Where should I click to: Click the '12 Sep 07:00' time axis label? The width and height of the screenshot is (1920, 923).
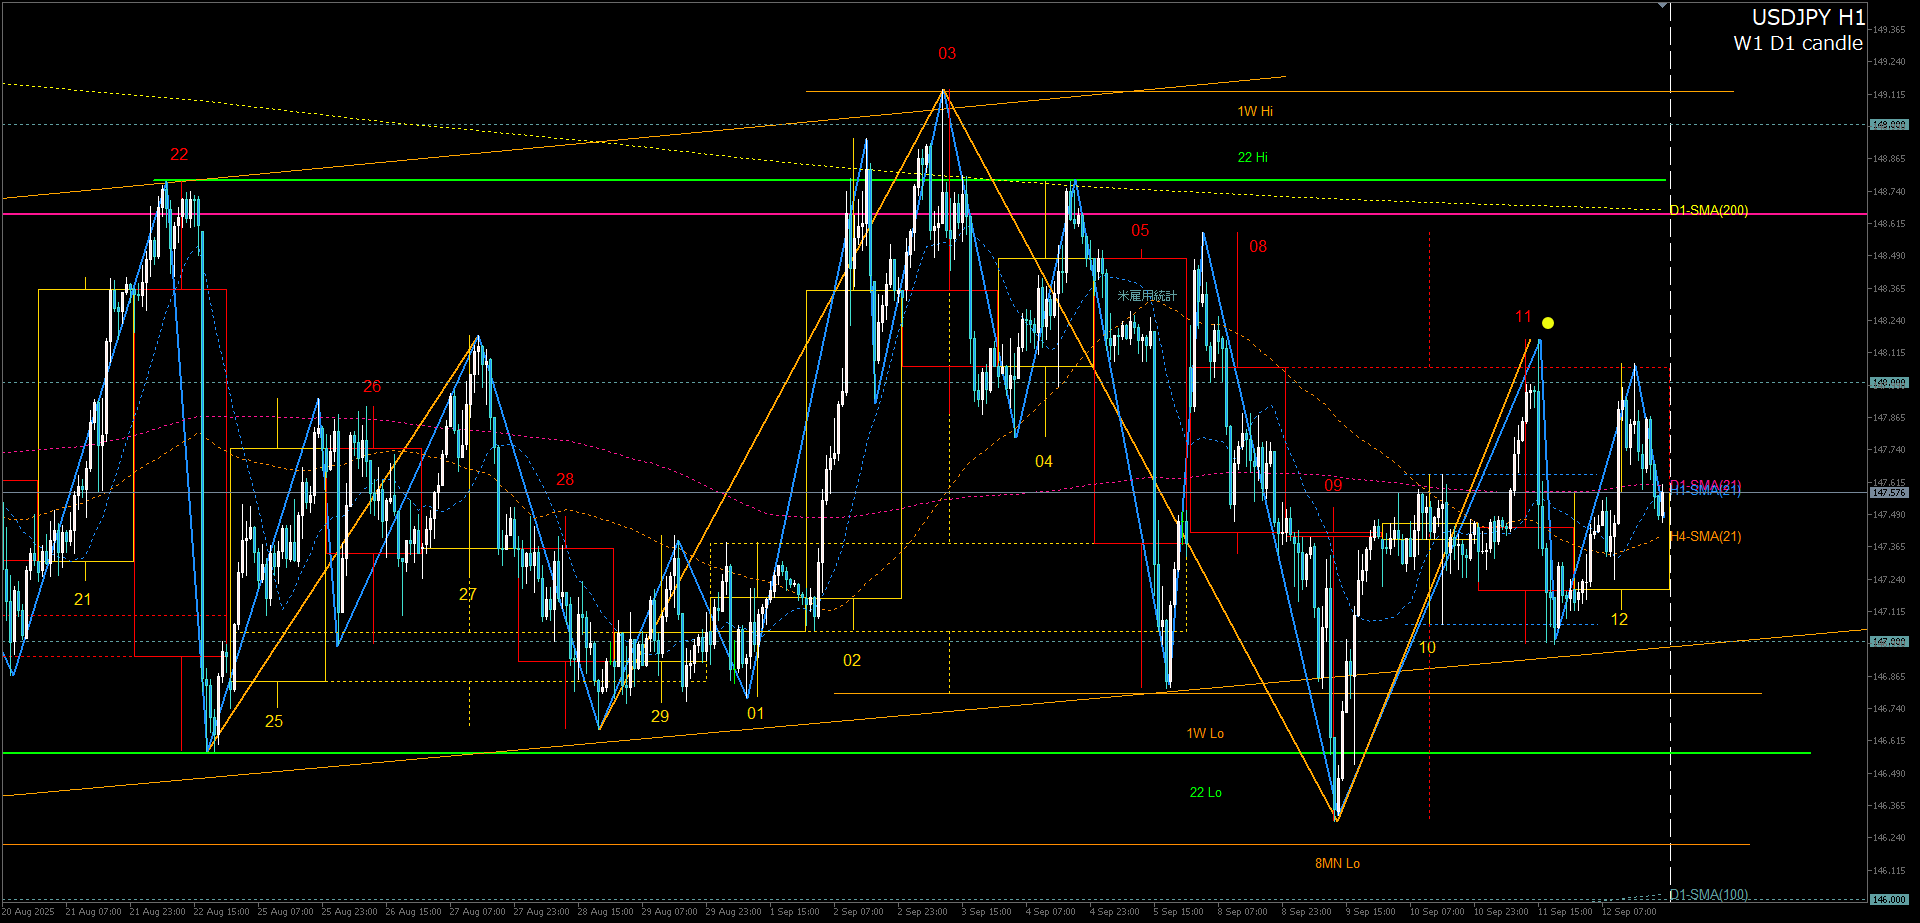1629,912
